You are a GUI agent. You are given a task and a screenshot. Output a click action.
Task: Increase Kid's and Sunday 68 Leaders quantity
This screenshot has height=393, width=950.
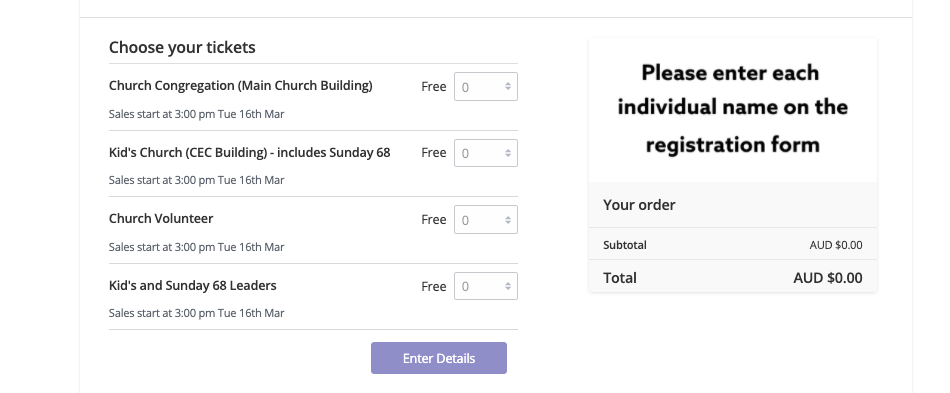tap(508, 283)
